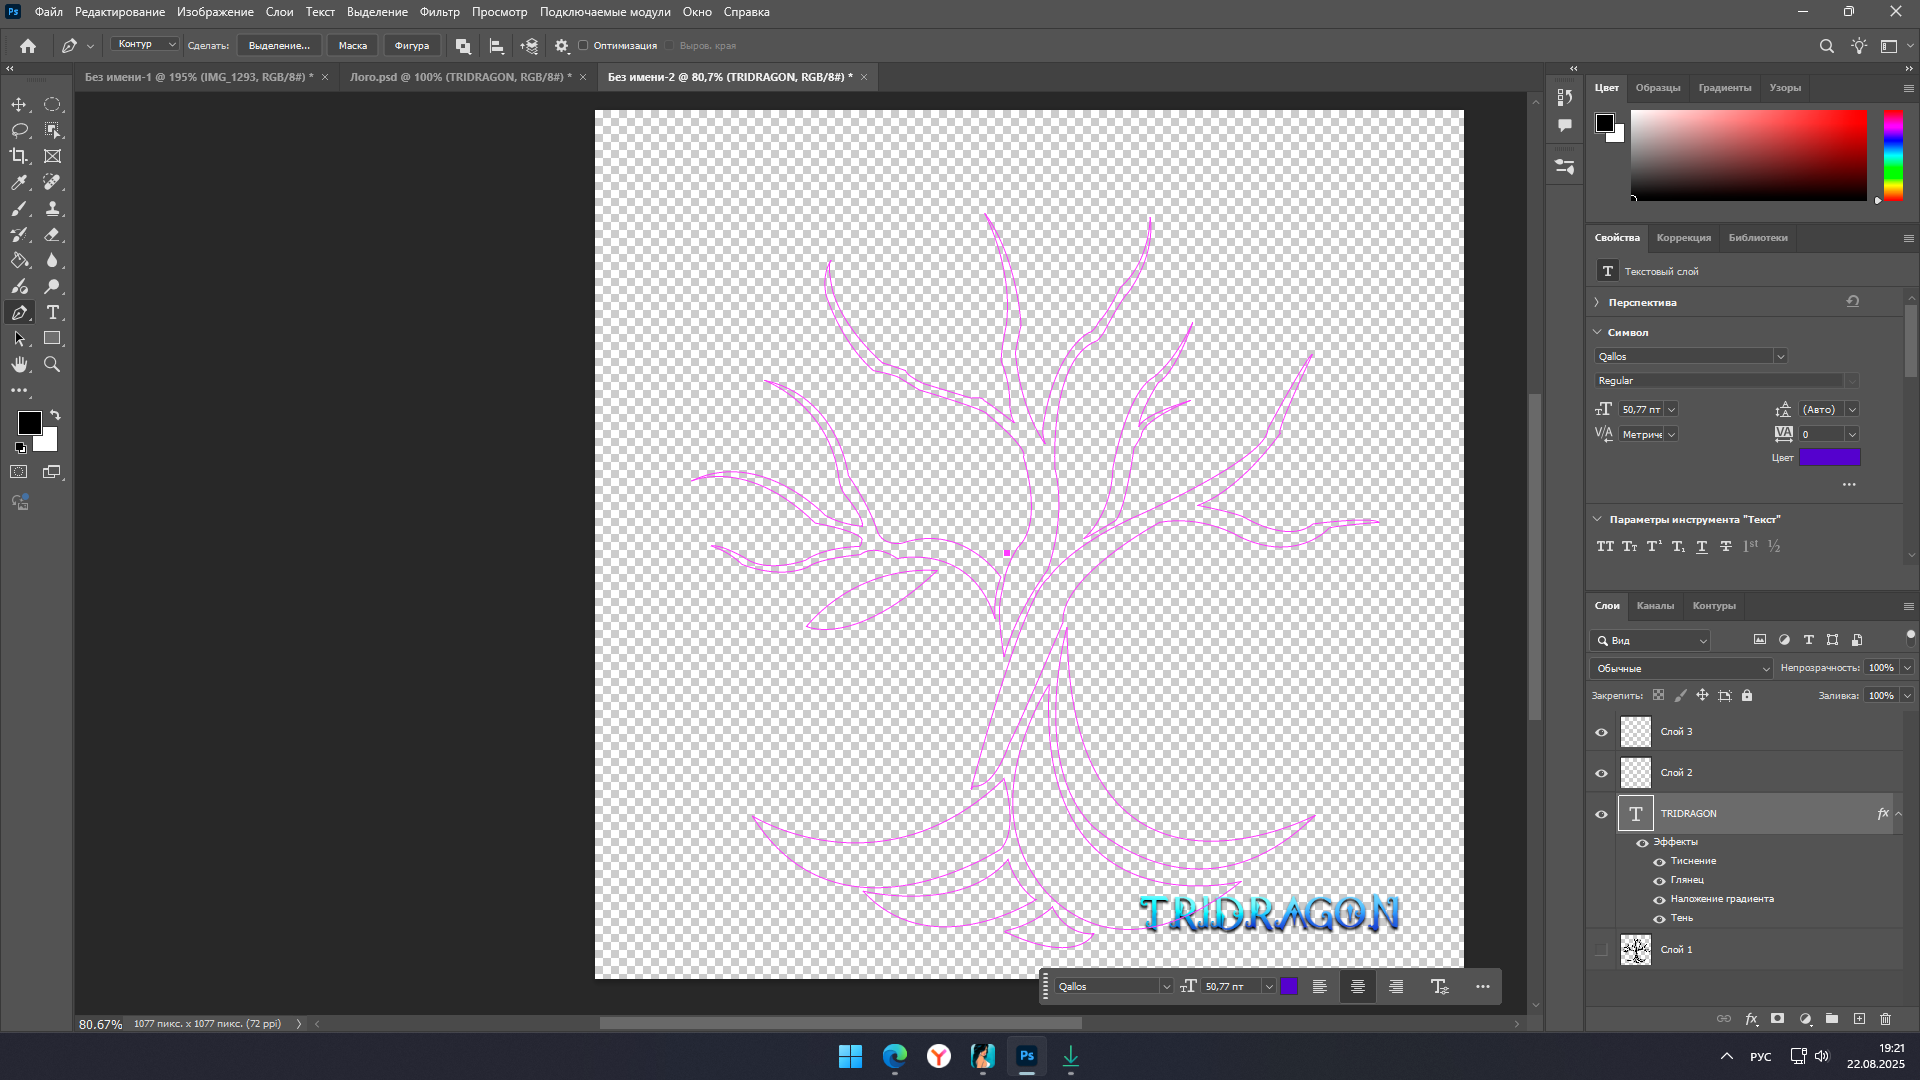Center-align text in floating text bar

[x=1358, y=987]
